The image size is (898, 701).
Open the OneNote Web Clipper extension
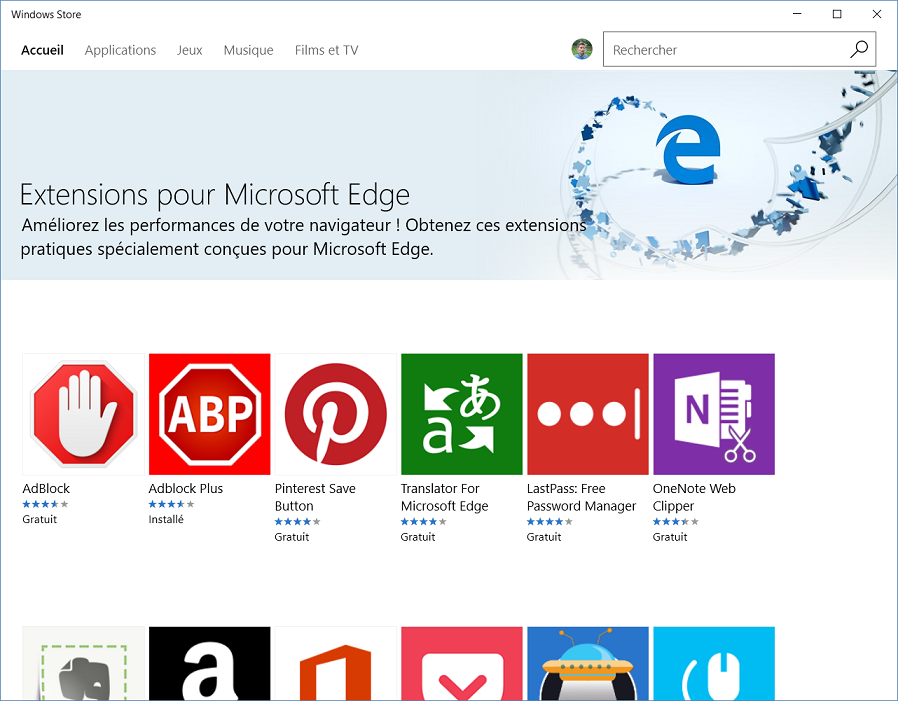point(713,413)
